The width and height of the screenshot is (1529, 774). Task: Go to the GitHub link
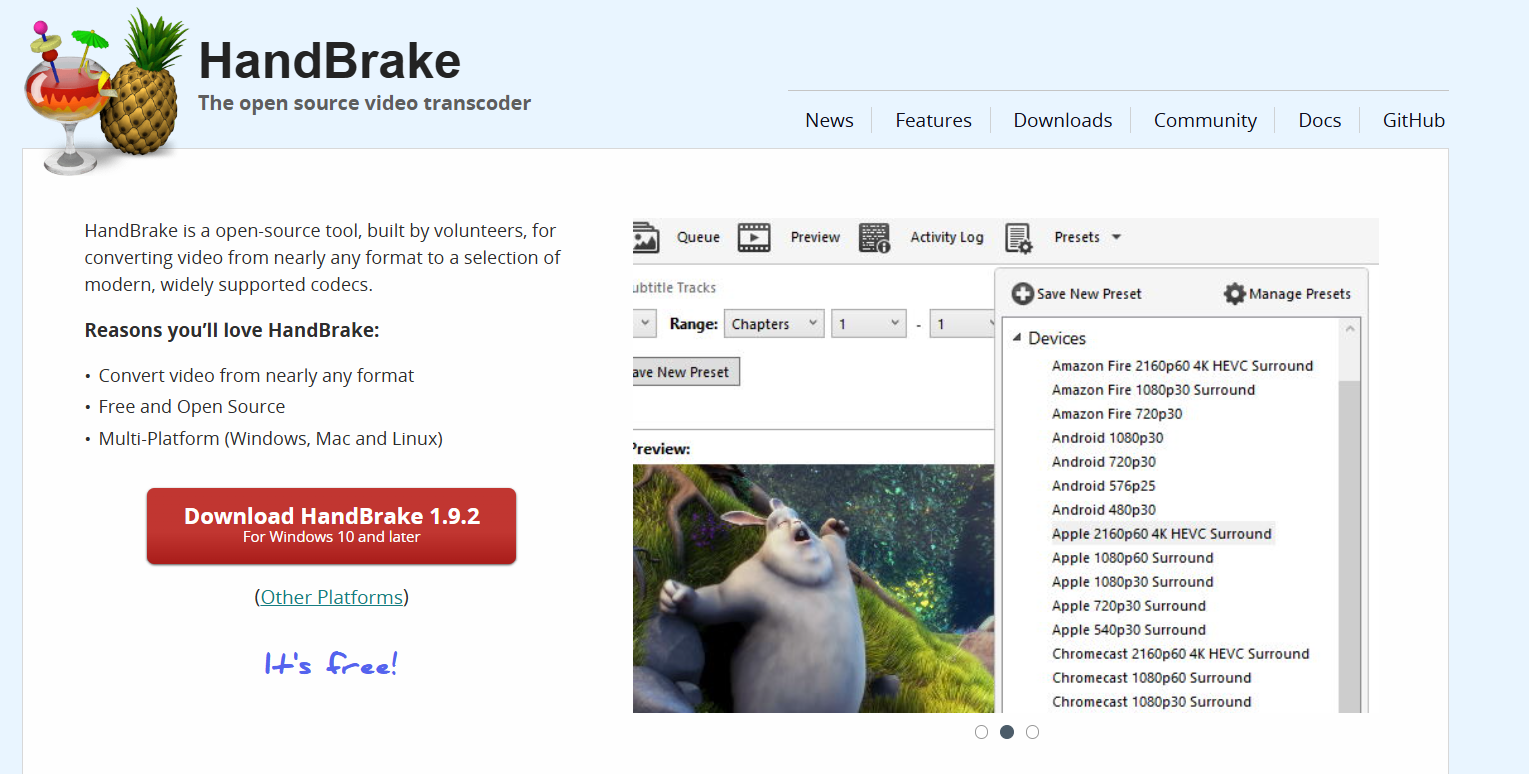tap(1414, 120)
